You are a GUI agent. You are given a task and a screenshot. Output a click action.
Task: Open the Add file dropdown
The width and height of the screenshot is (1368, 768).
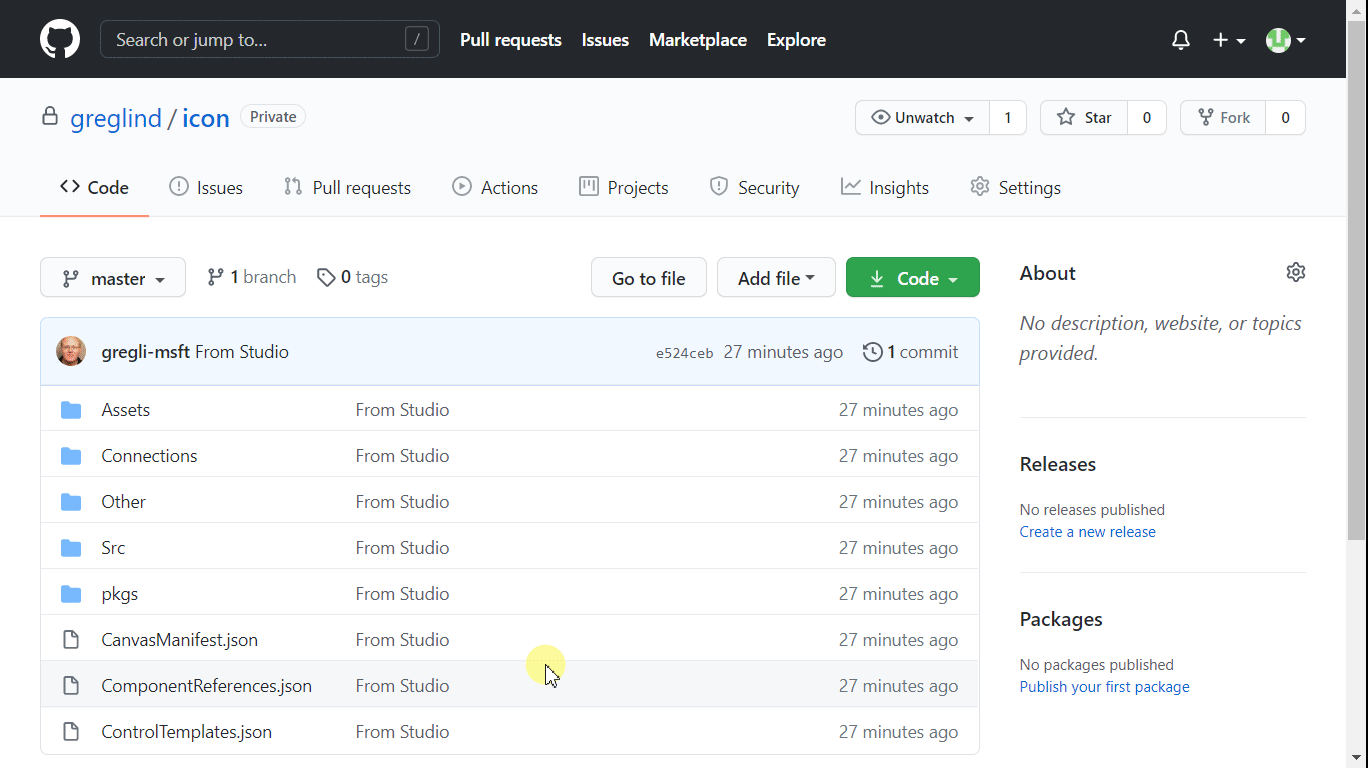point(776,278)
